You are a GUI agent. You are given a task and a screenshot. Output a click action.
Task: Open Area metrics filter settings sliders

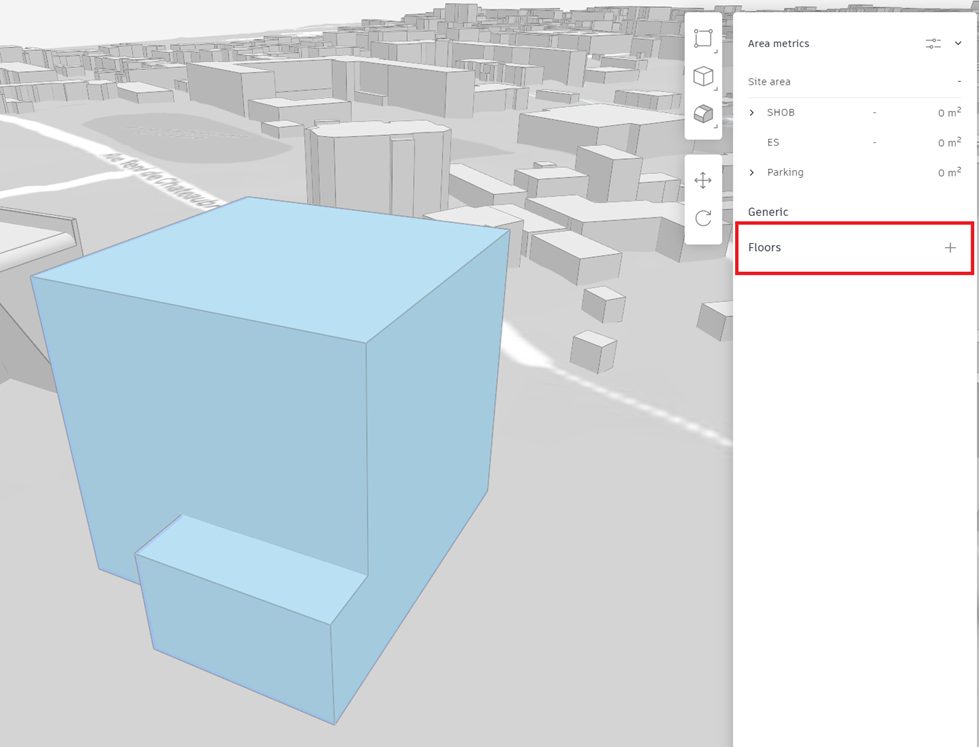(933, 44)
